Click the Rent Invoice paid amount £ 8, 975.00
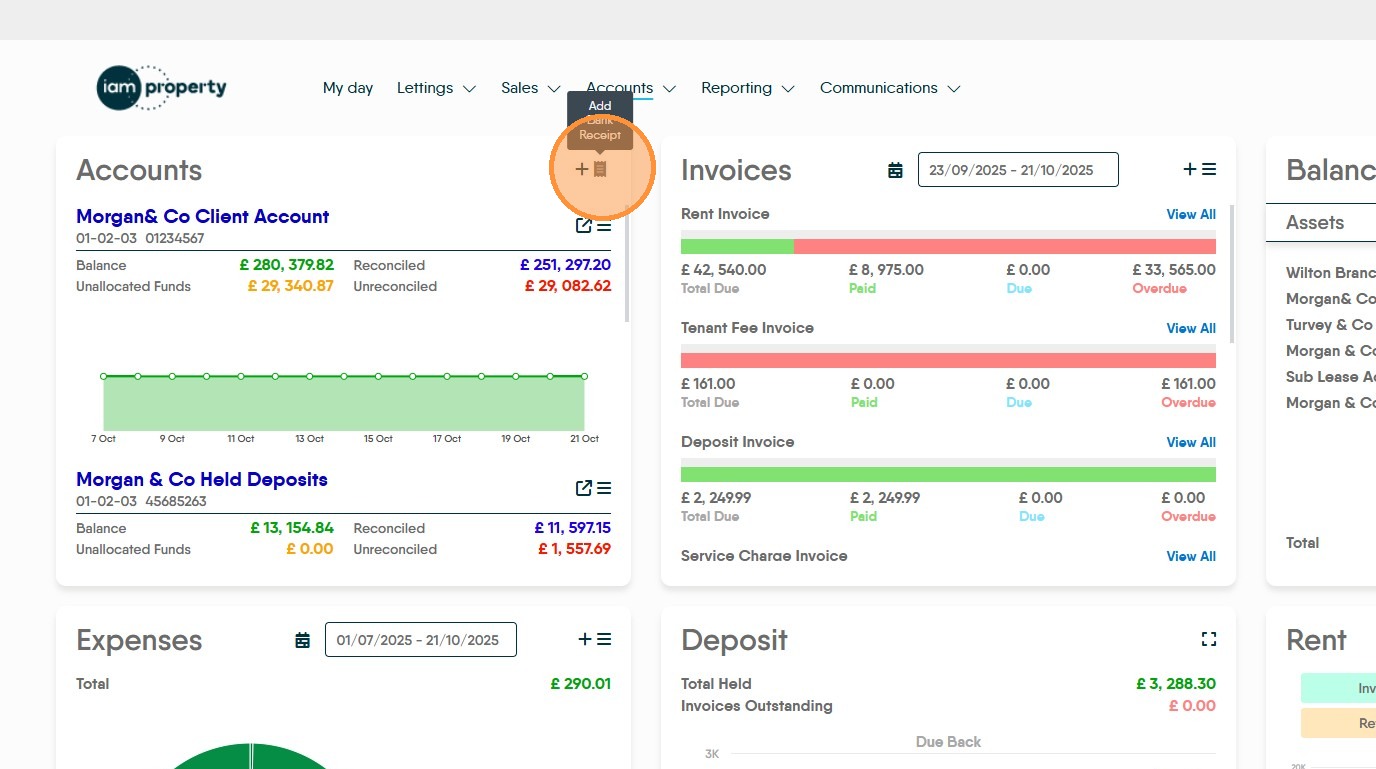Screen dimensions: 1376x769 886,270
